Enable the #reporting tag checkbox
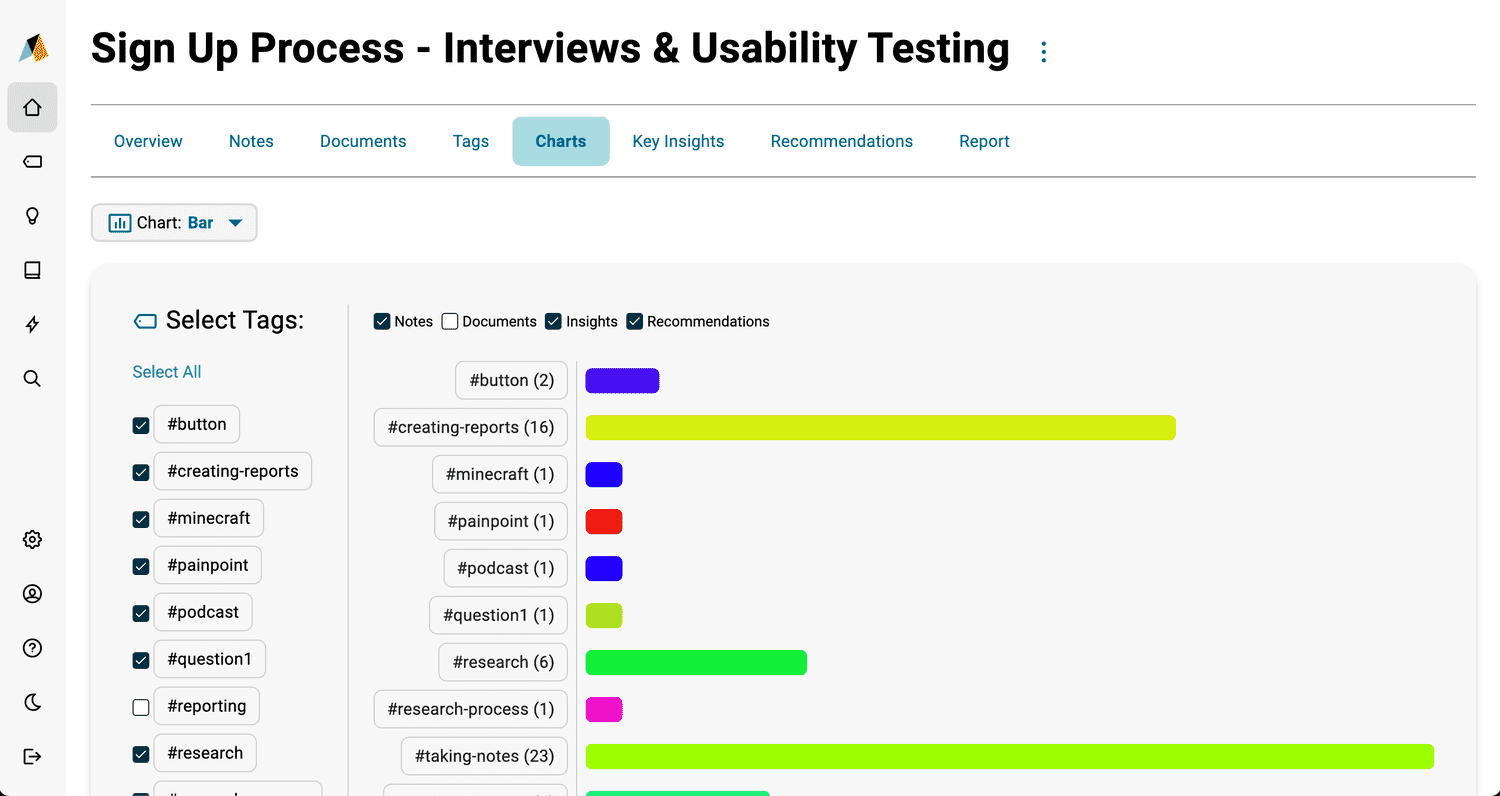Image resolution: width=1500 pixels, height=796 pixels. tap(140, 706)
